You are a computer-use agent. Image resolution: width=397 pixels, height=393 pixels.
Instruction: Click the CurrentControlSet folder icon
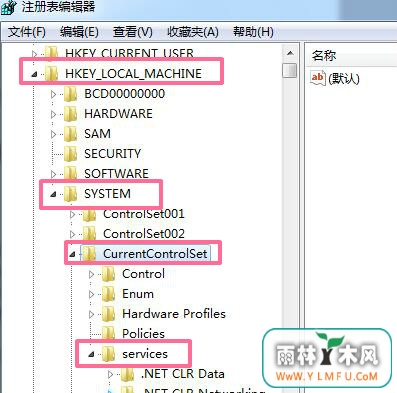point(89,254)
